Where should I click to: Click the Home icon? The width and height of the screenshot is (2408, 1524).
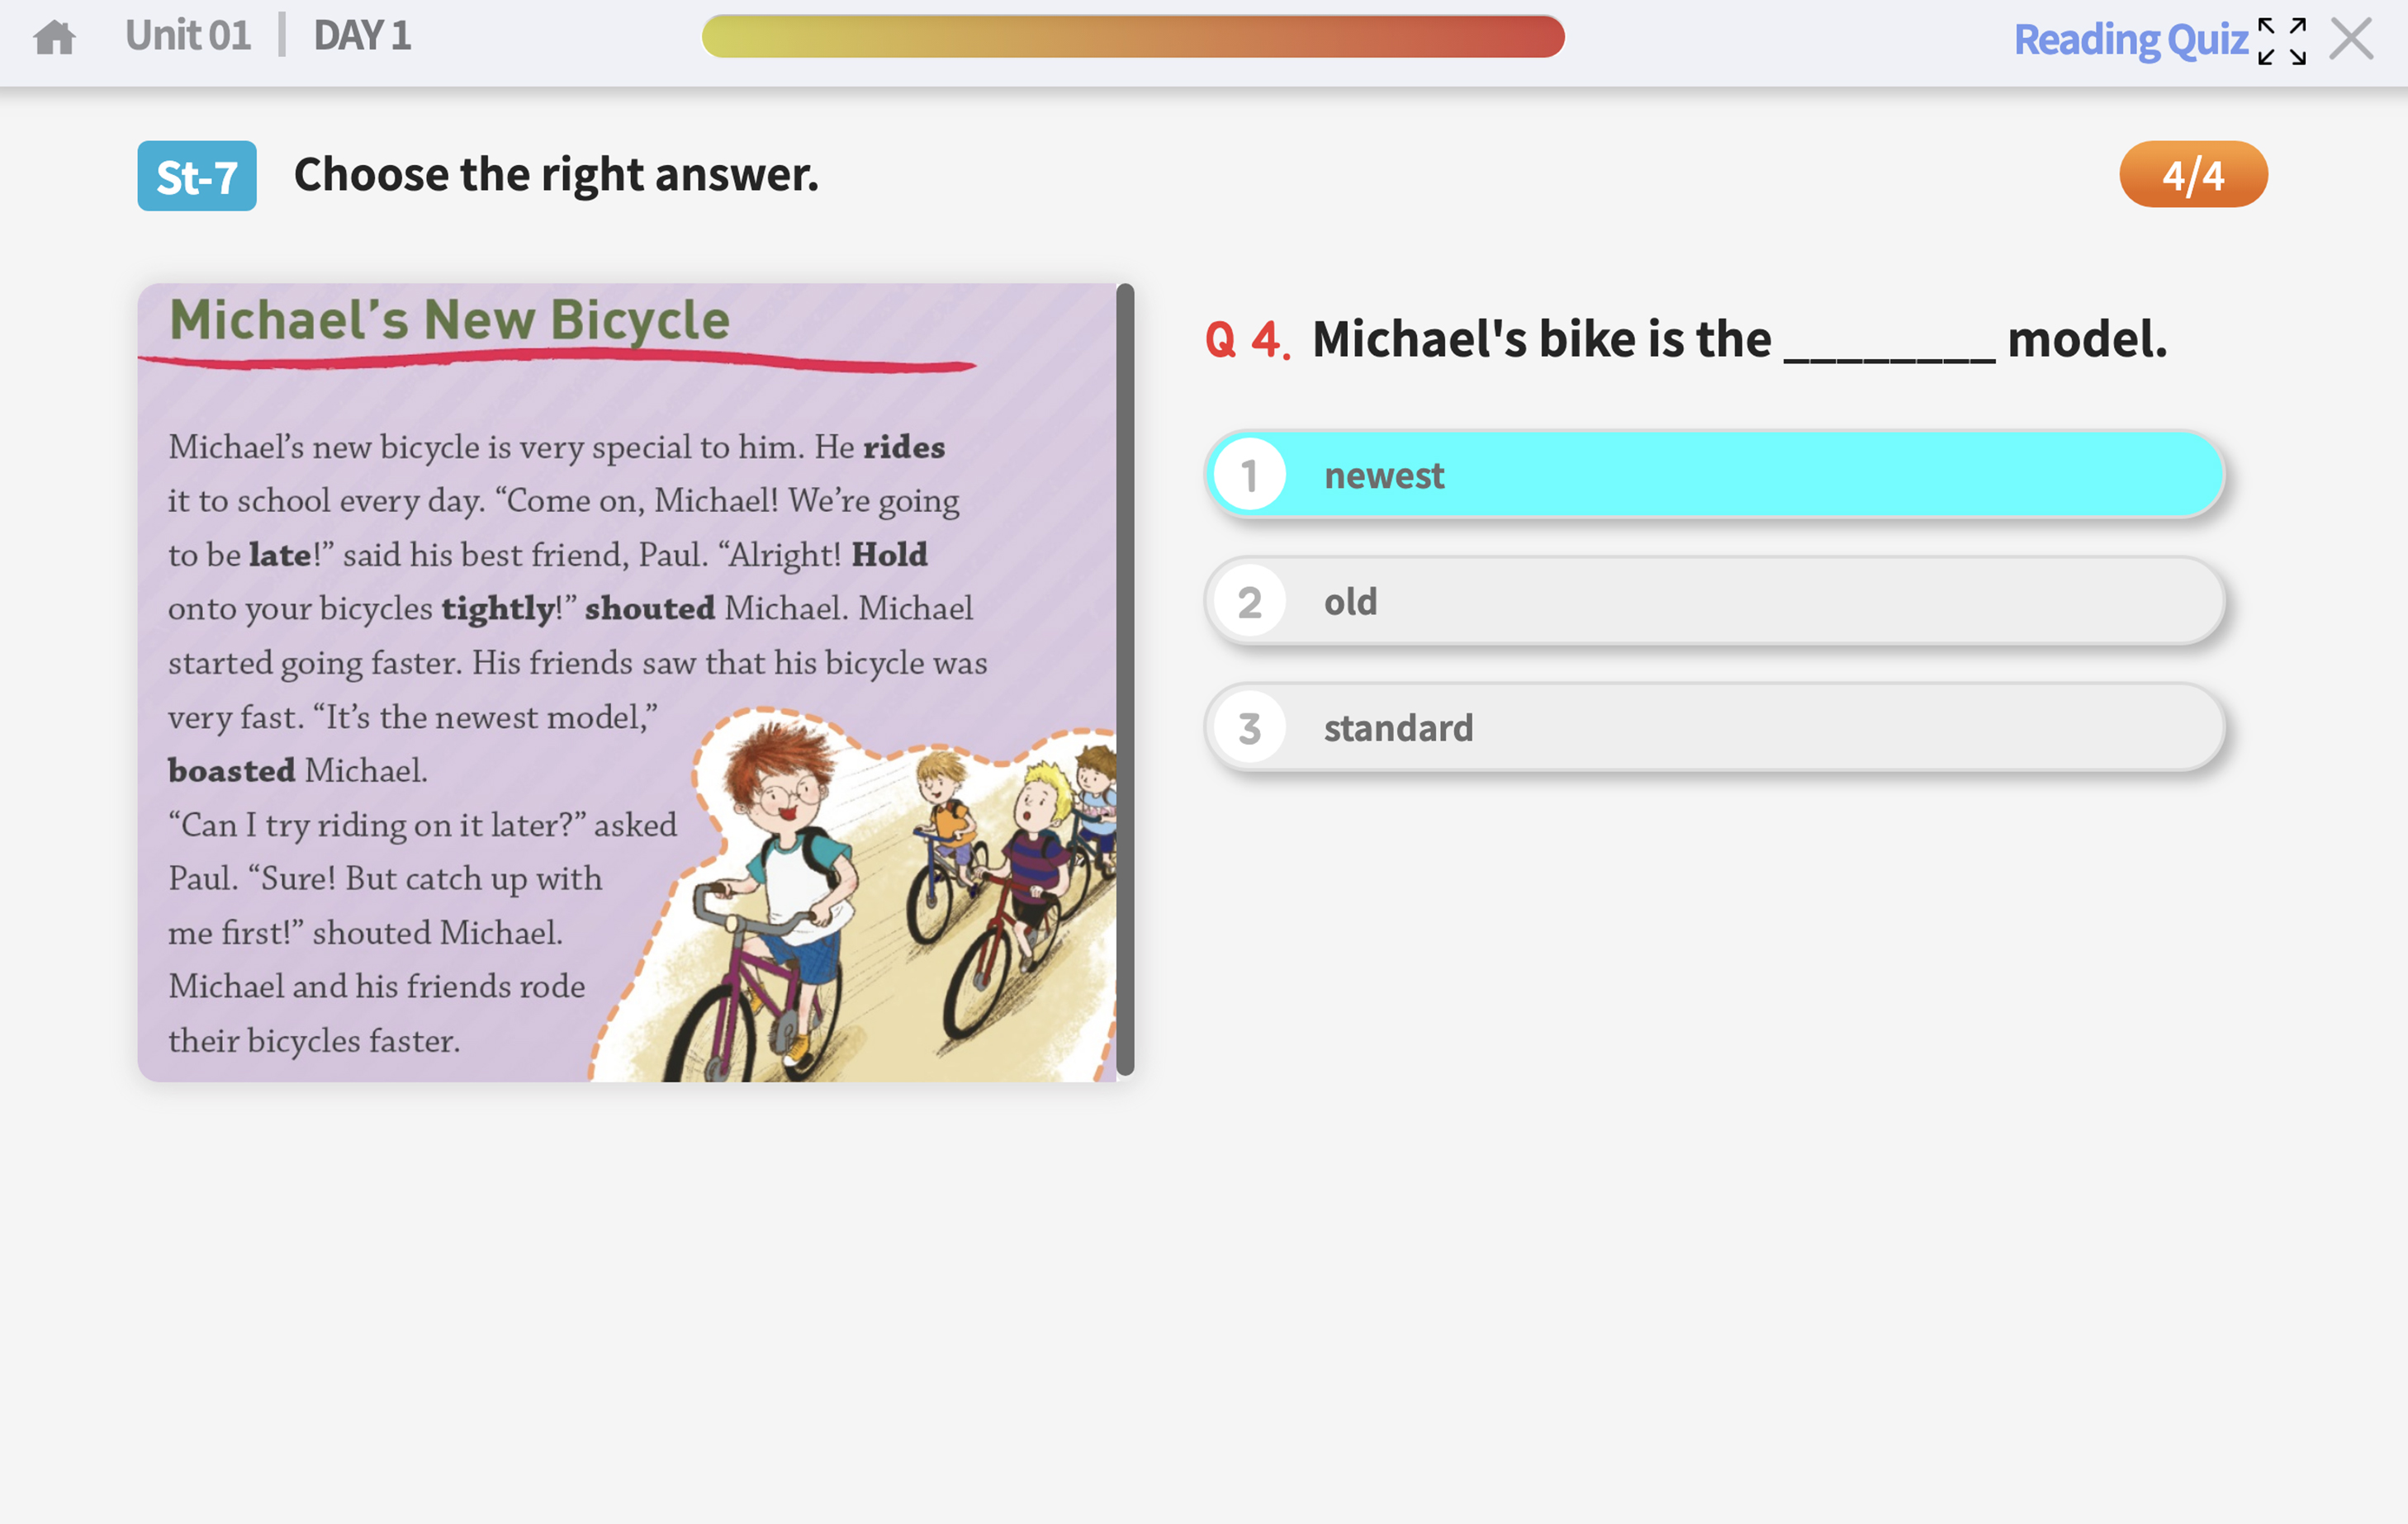54,38
